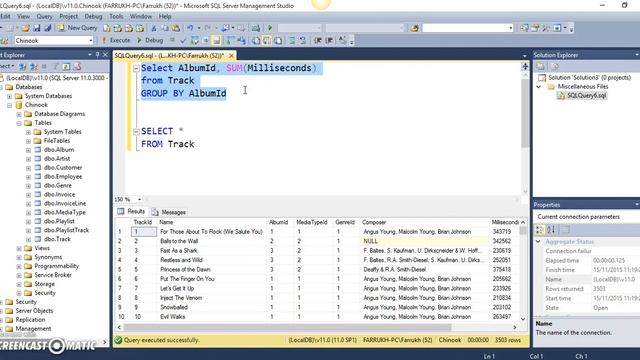Collapse the Tables folder node
640x360 pixels.
coord(19,123)
